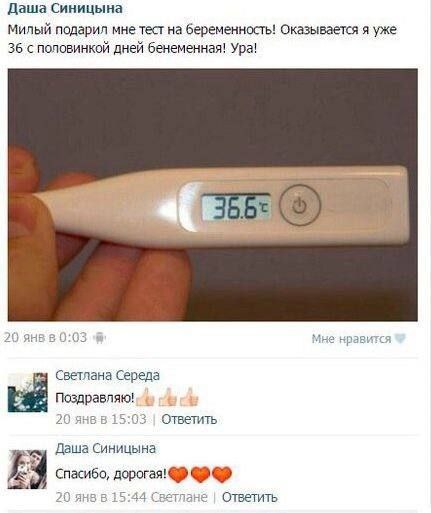Open post timestamp 20 янв в 0:03

coord(46,337)
